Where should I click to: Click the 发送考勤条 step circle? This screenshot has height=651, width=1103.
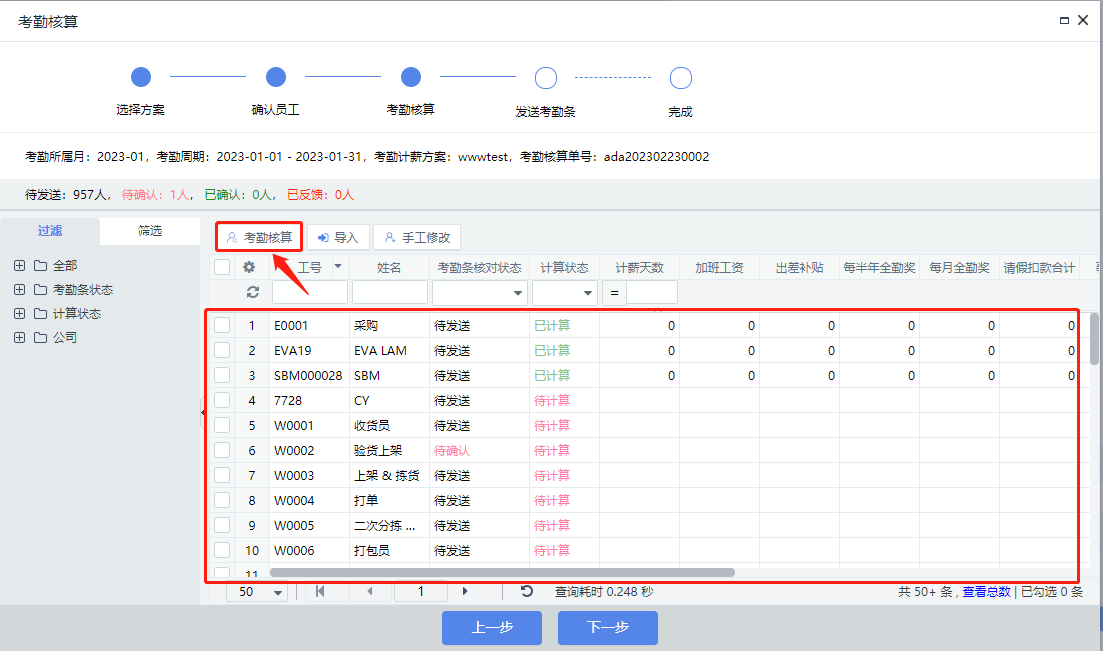(x=546, y=77)
